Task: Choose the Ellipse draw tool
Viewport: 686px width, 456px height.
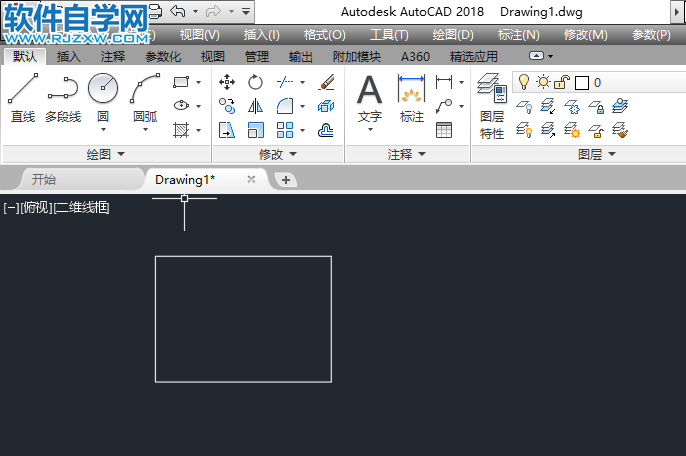Action: tap(181, 105)
